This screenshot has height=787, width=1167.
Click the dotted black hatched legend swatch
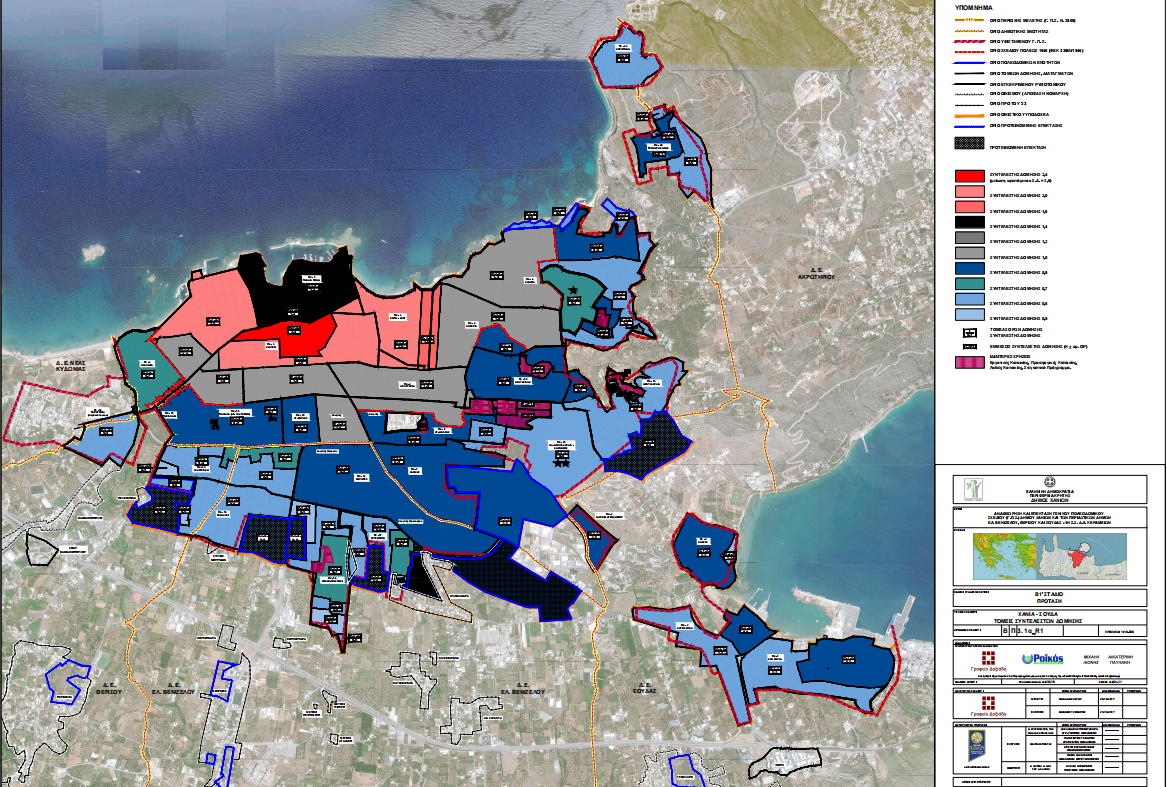969,143
